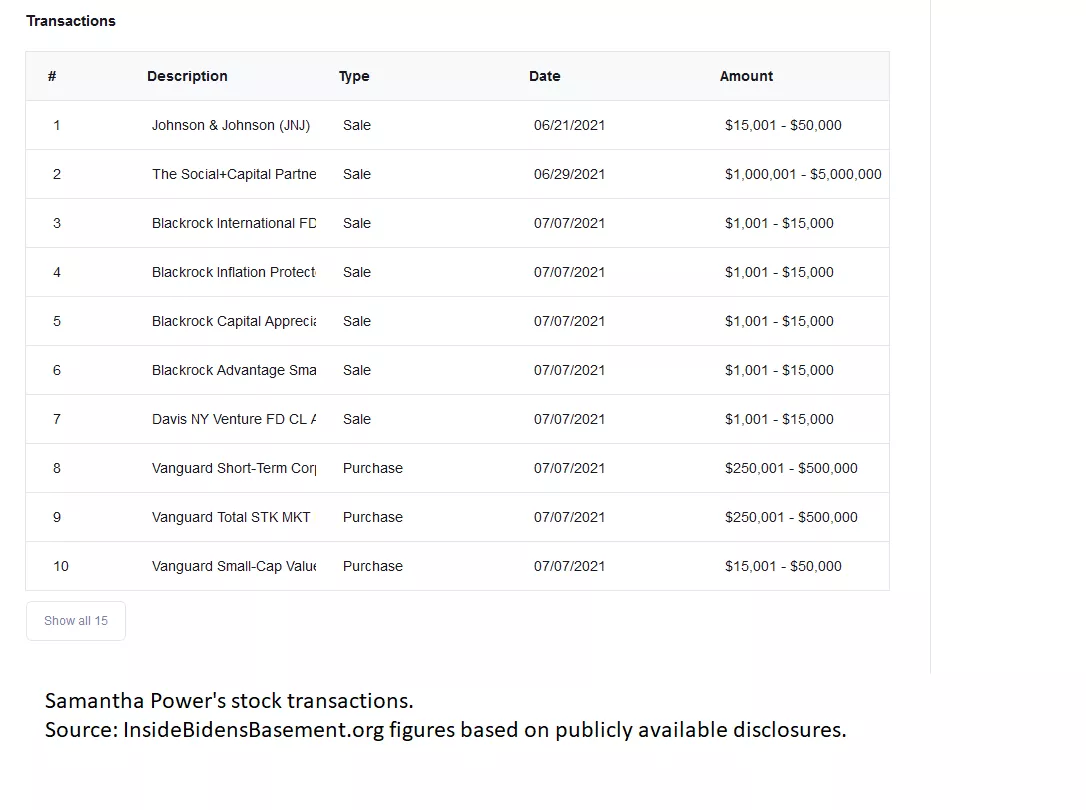Screen dimensions: 1086x810
Task: Select Blackrock International FD row description
Action: 234,223
